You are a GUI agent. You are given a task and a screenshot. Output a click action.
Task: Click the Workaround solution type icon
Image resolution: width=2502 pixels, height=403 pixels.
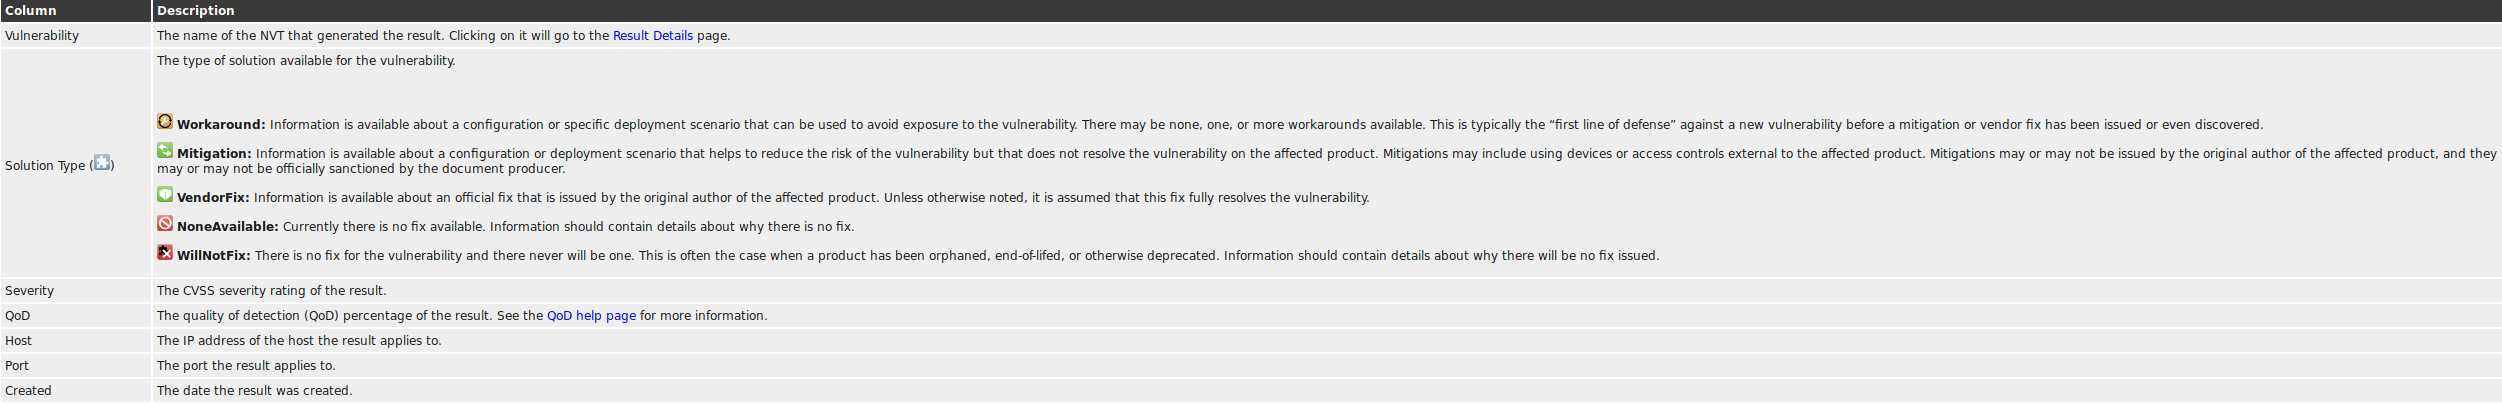tap(165, 121)
